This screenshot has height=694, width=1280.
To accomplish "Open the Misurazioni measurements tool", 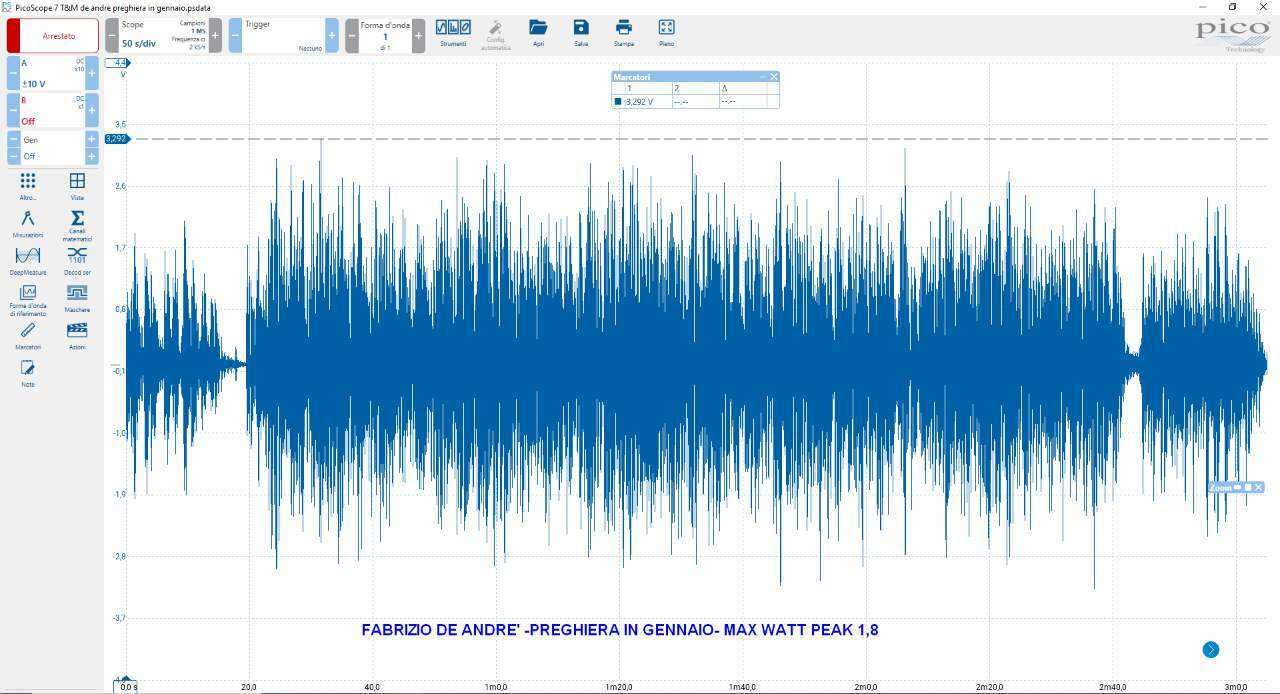I will (x=28, y=223).
